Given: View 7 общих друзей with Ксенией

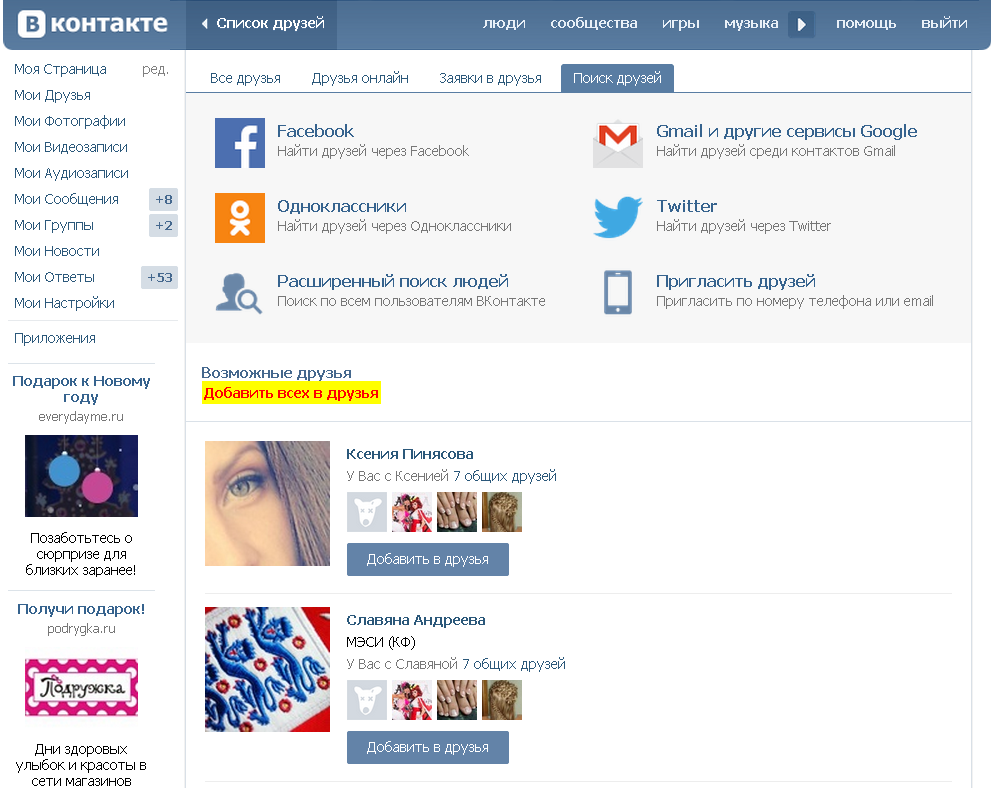Looking at the screenshot, I should tap(505, 476).
